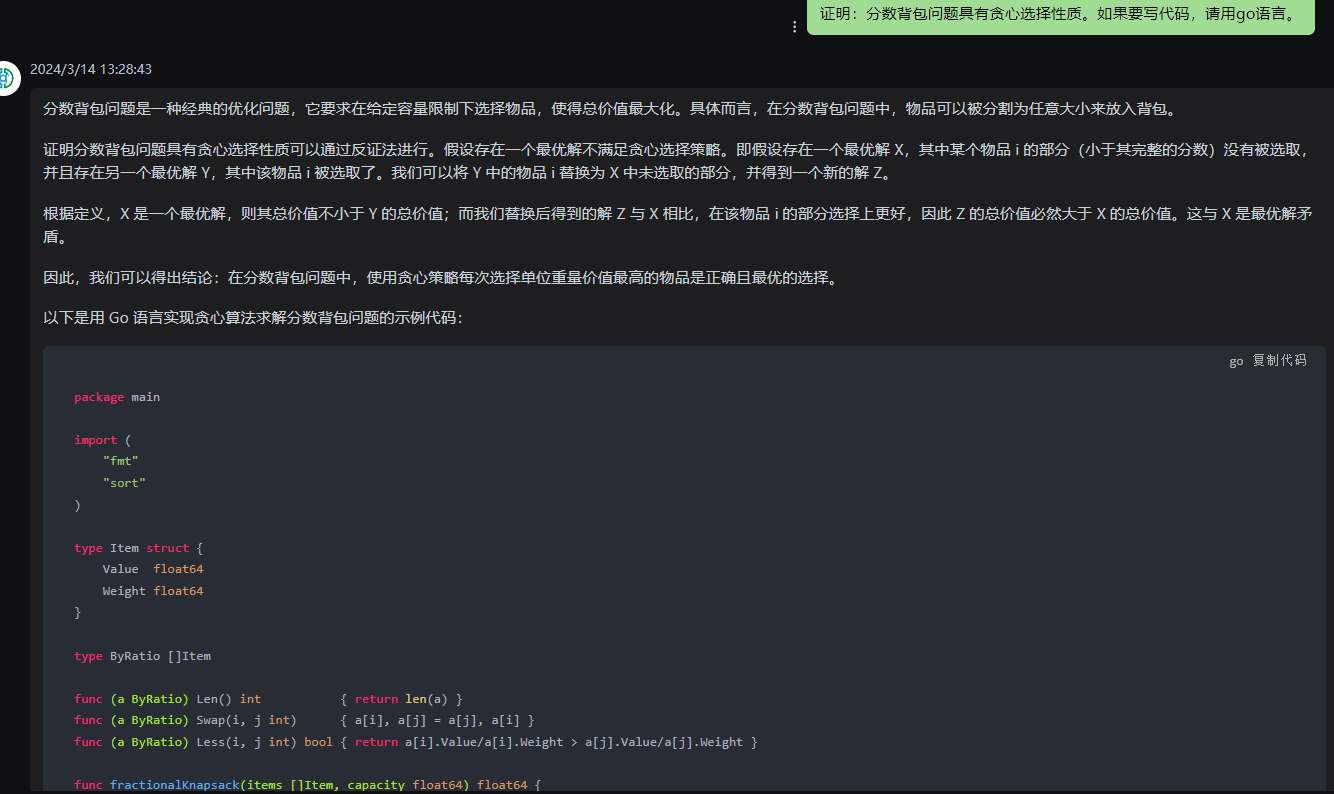Click the timestamp 2024/3/14 13:28:43
This screenshot has width=1334, height=794.
click(91, 69)
